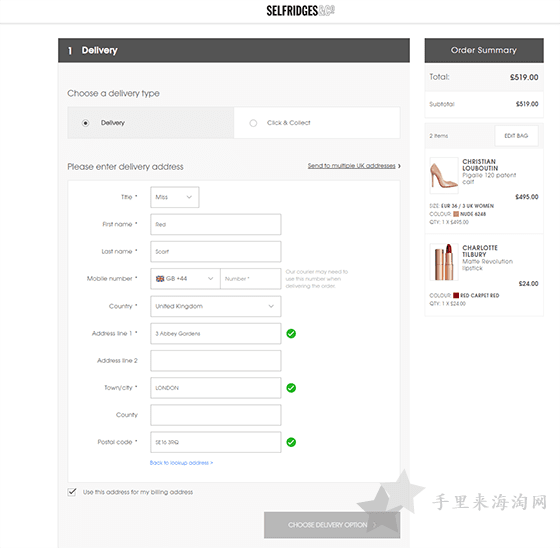Open the Christian Louboutin shoe thumbnail
The height and width of the screenshot is (548, 560).
pos(444,175)
